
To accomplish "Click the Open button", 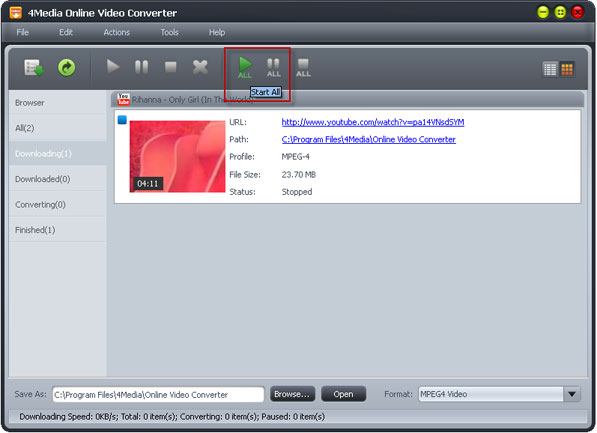I will point(343,394).
